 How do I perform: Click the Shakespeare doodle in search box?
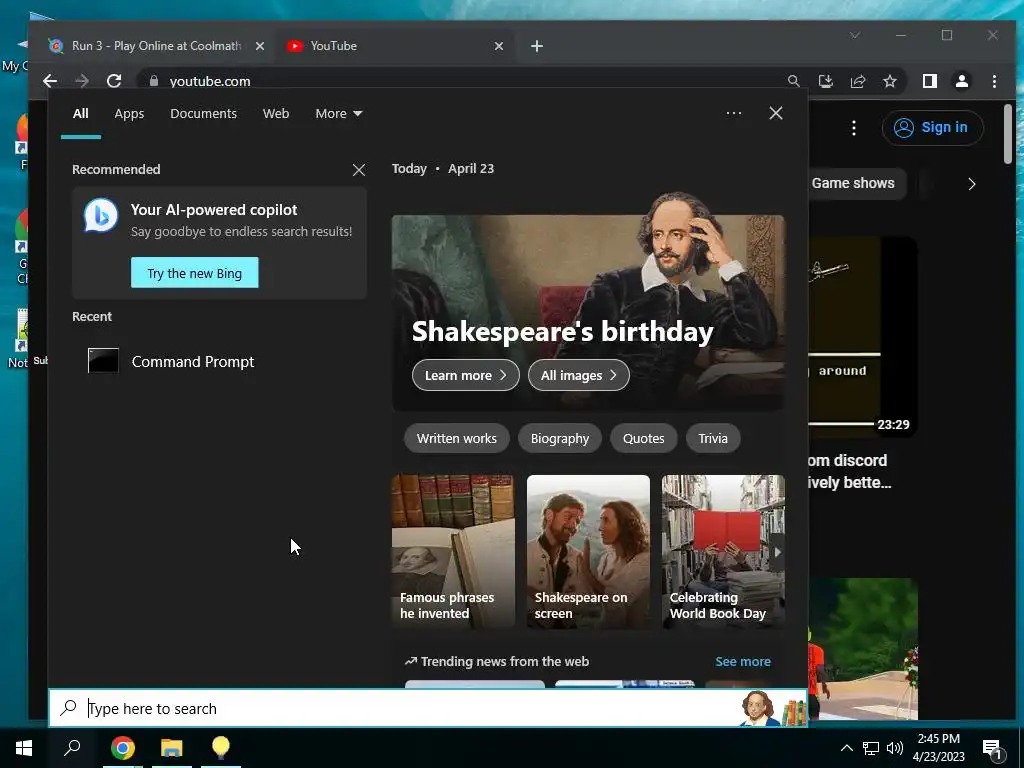click(x=773, y=709)
